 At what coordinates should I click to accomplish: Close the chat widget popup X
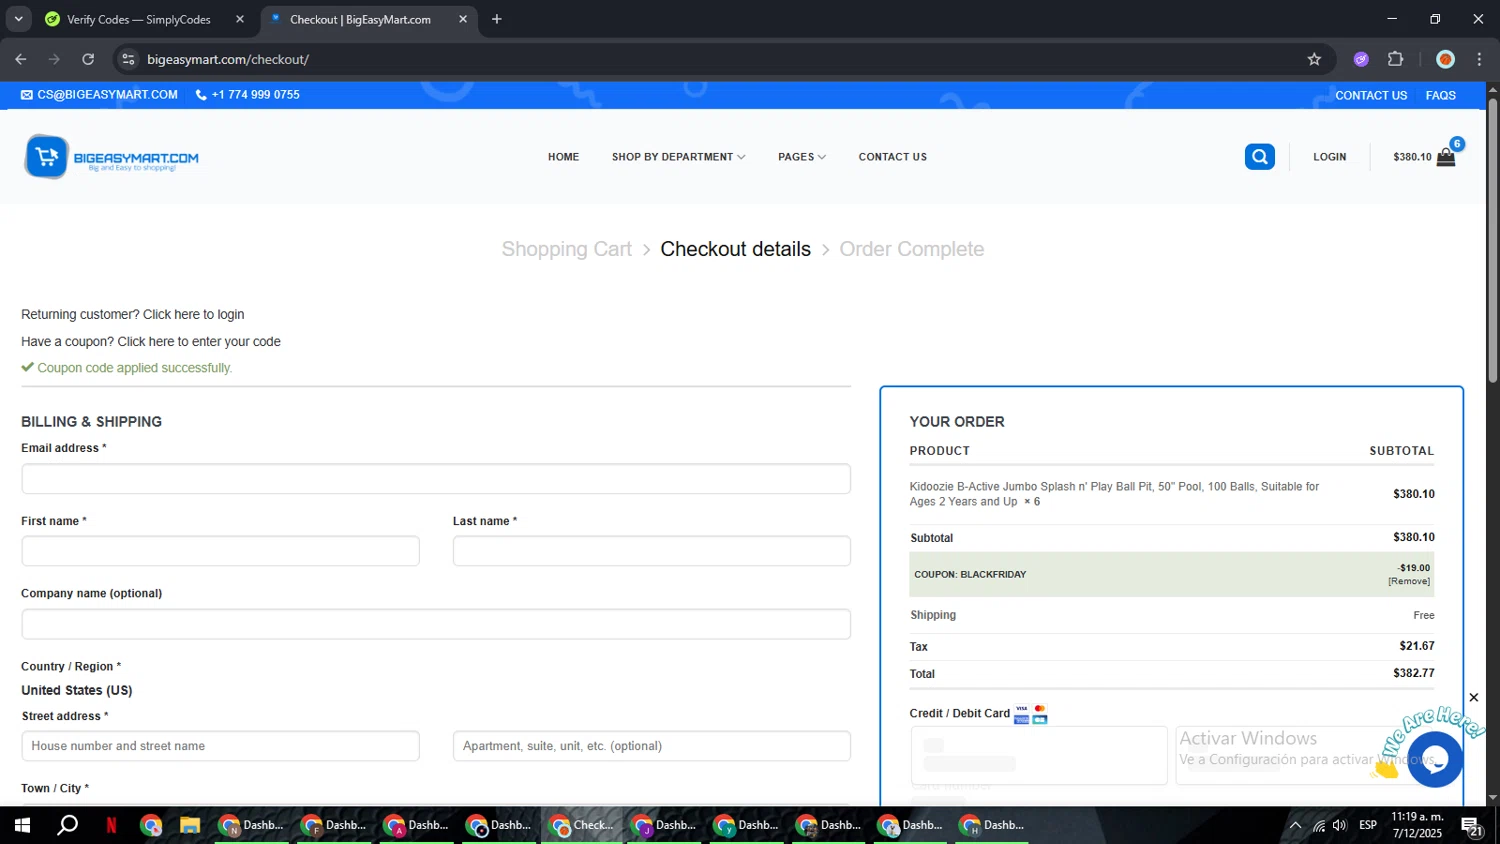[1473, 698]
